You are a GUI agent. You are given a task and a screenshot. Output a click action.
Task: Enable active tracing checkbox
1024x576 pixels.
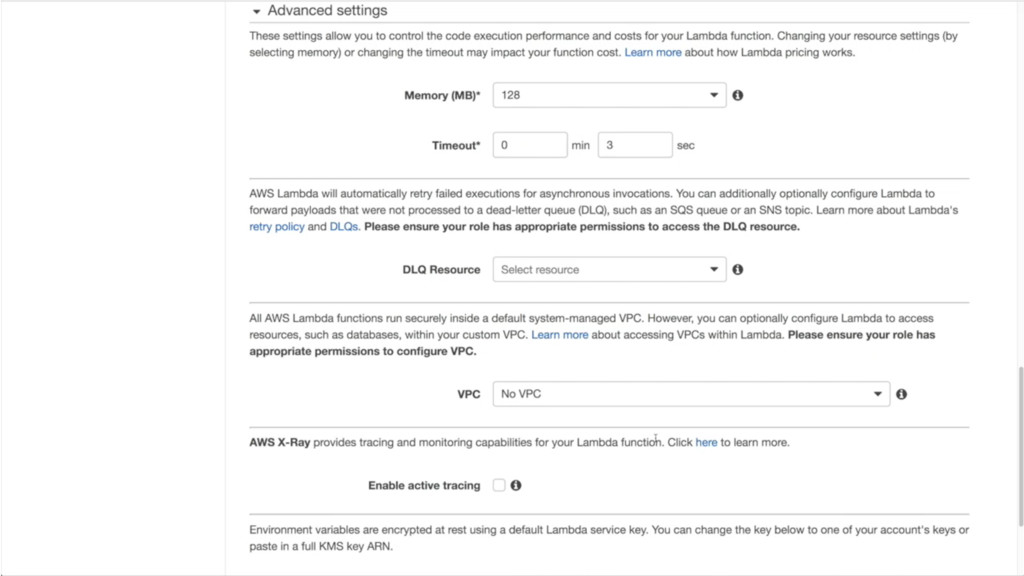tap(499, 486)
